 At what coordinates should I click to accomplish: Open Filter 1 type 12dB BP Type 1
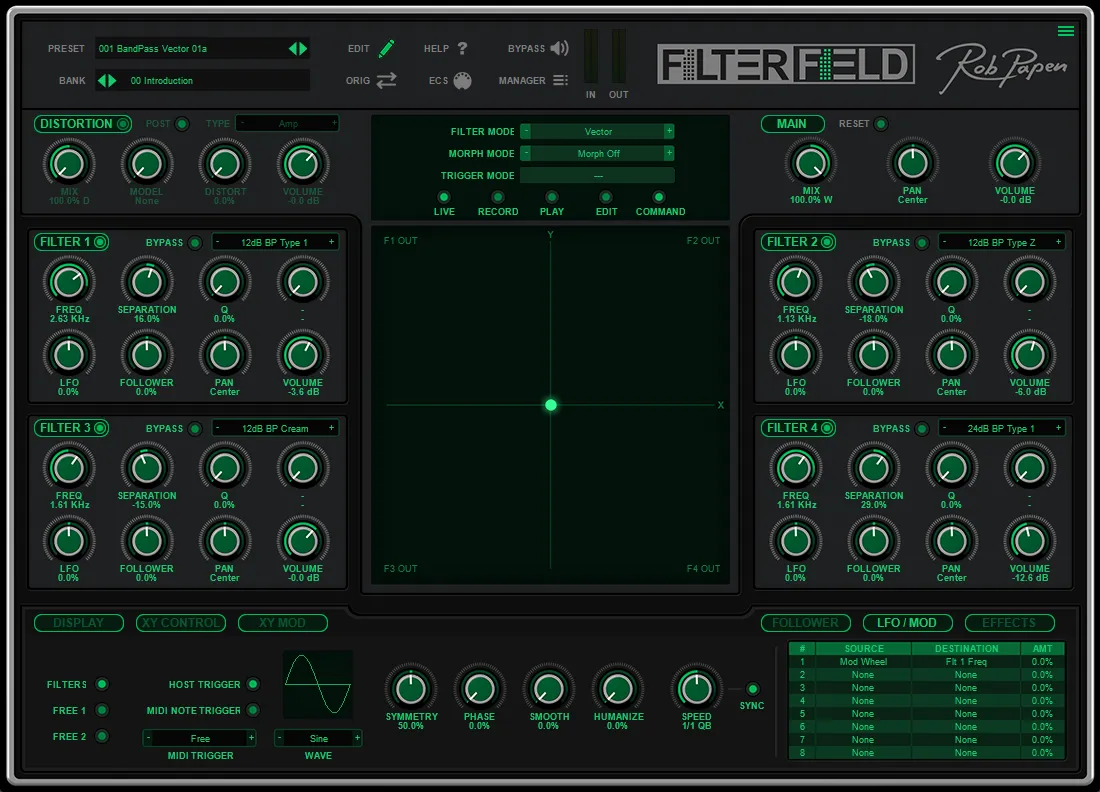click(275, 242)
